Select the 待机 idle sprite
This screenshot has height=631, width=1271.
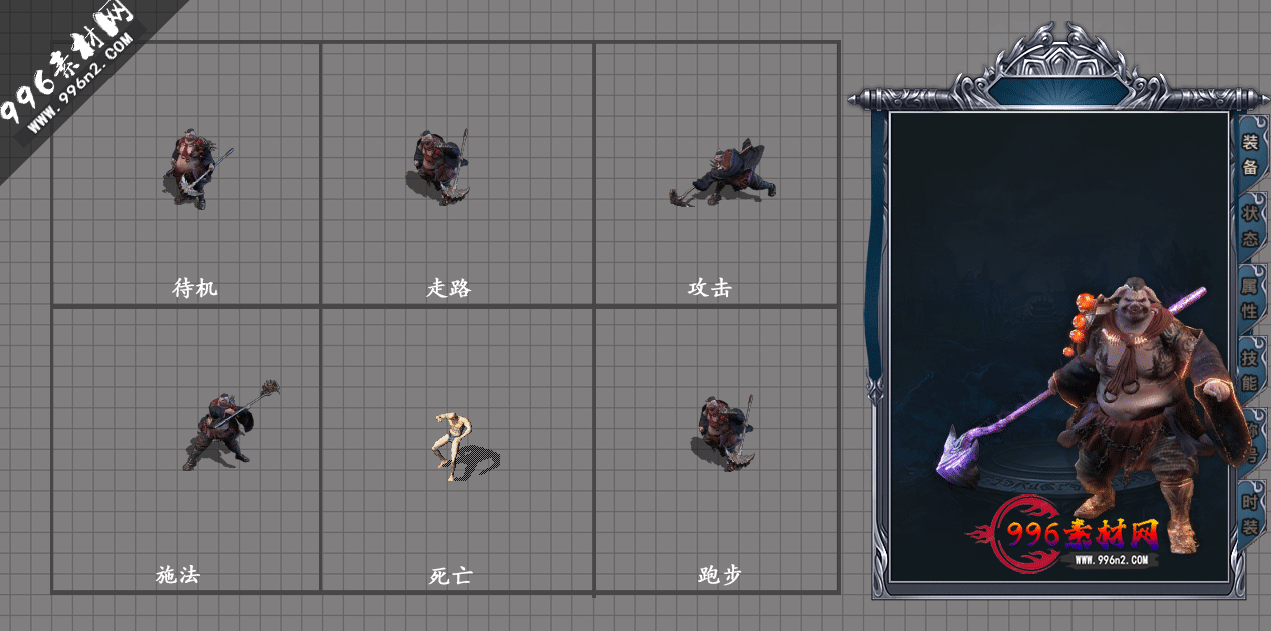tap(196, 168)
